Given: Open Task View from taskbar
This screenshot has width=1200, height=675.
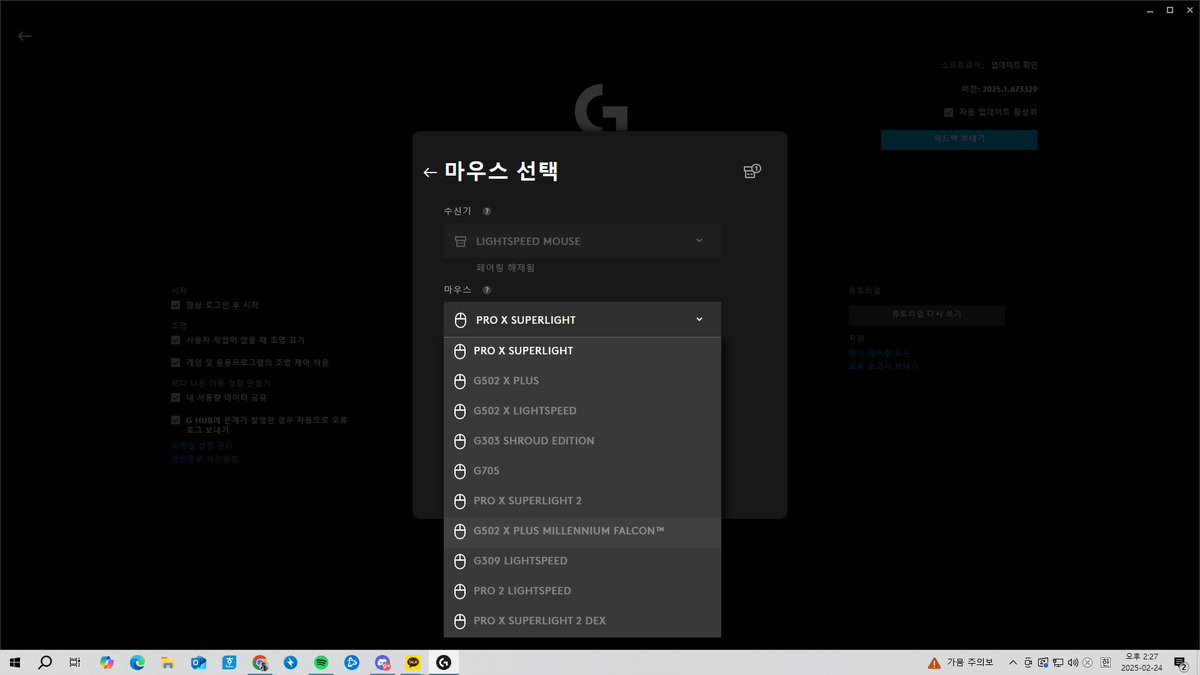Looking at the screenshot, I should pyautogui.click(x=75, y=662).
